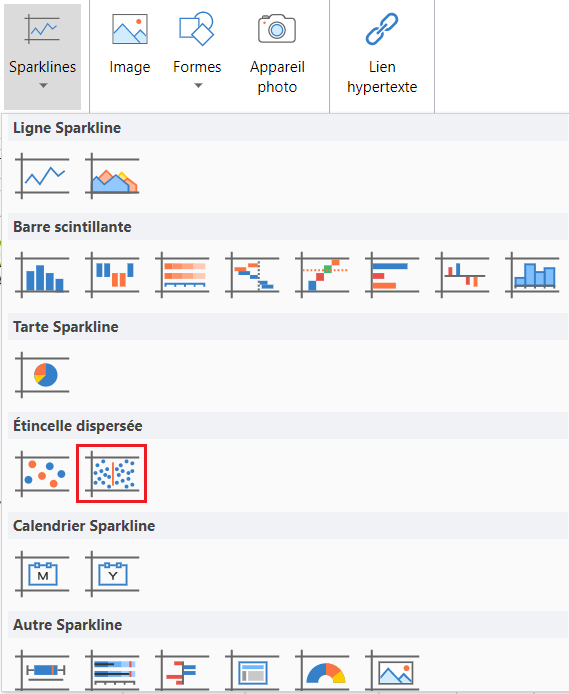
Task: Insert the month calendar sparkline
Action: 42,574
